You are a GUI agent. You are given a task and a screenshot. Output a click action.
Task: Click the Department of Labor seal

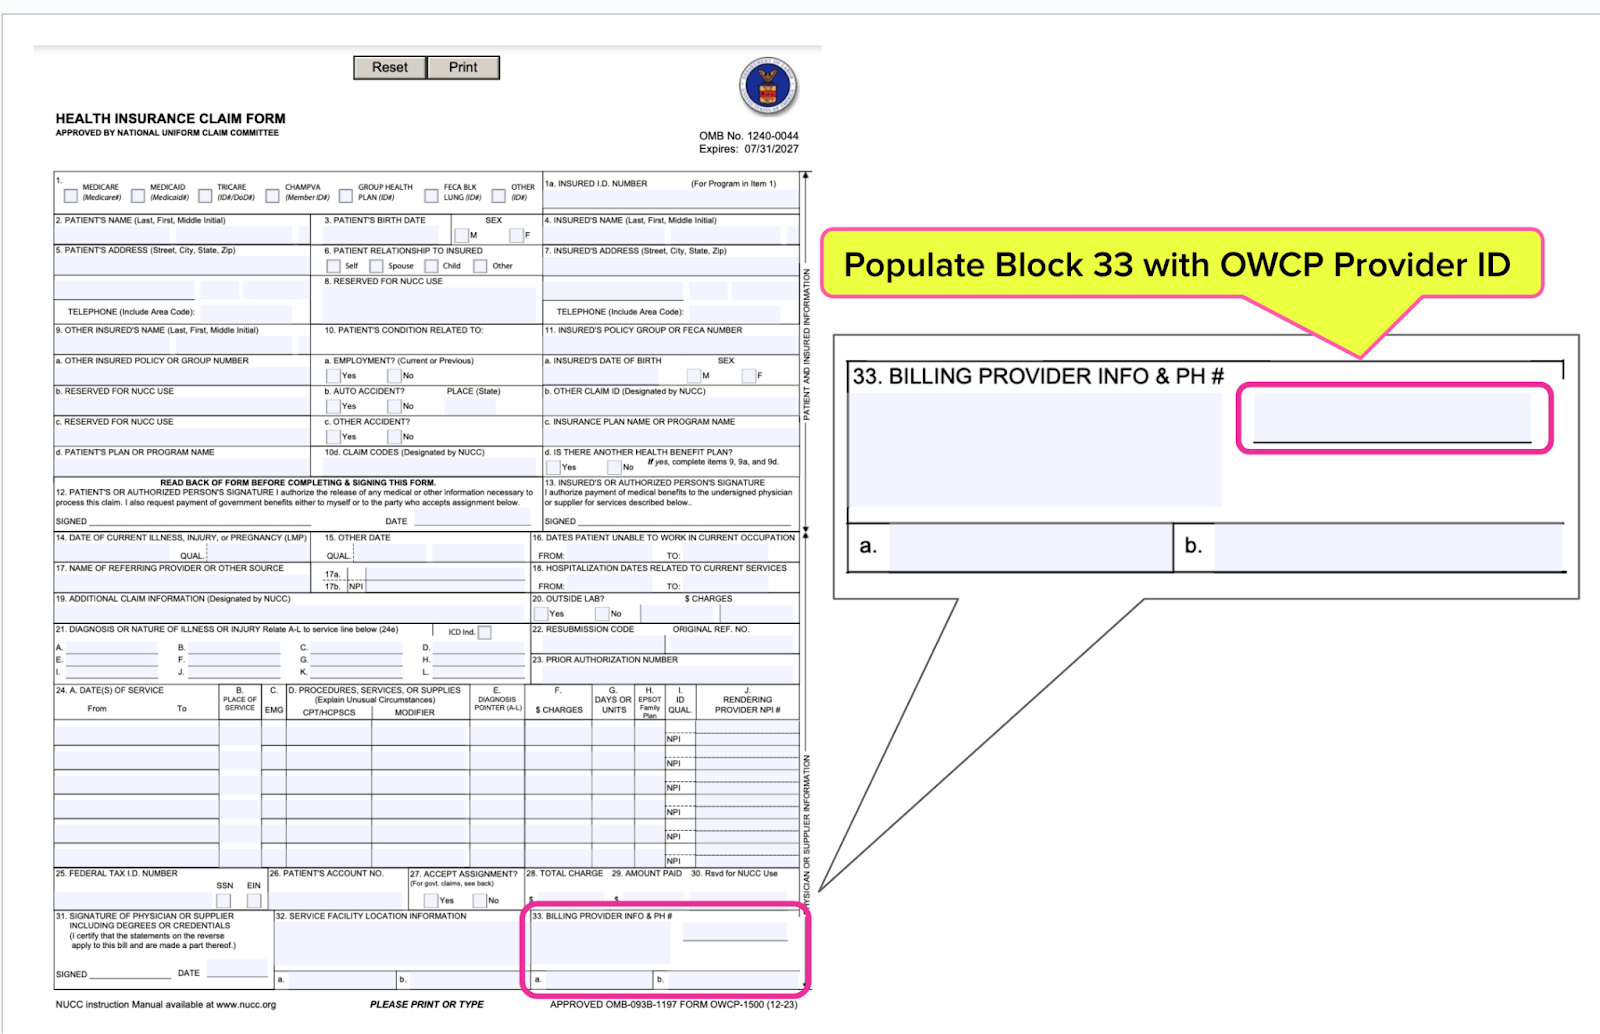coord(768,86)
